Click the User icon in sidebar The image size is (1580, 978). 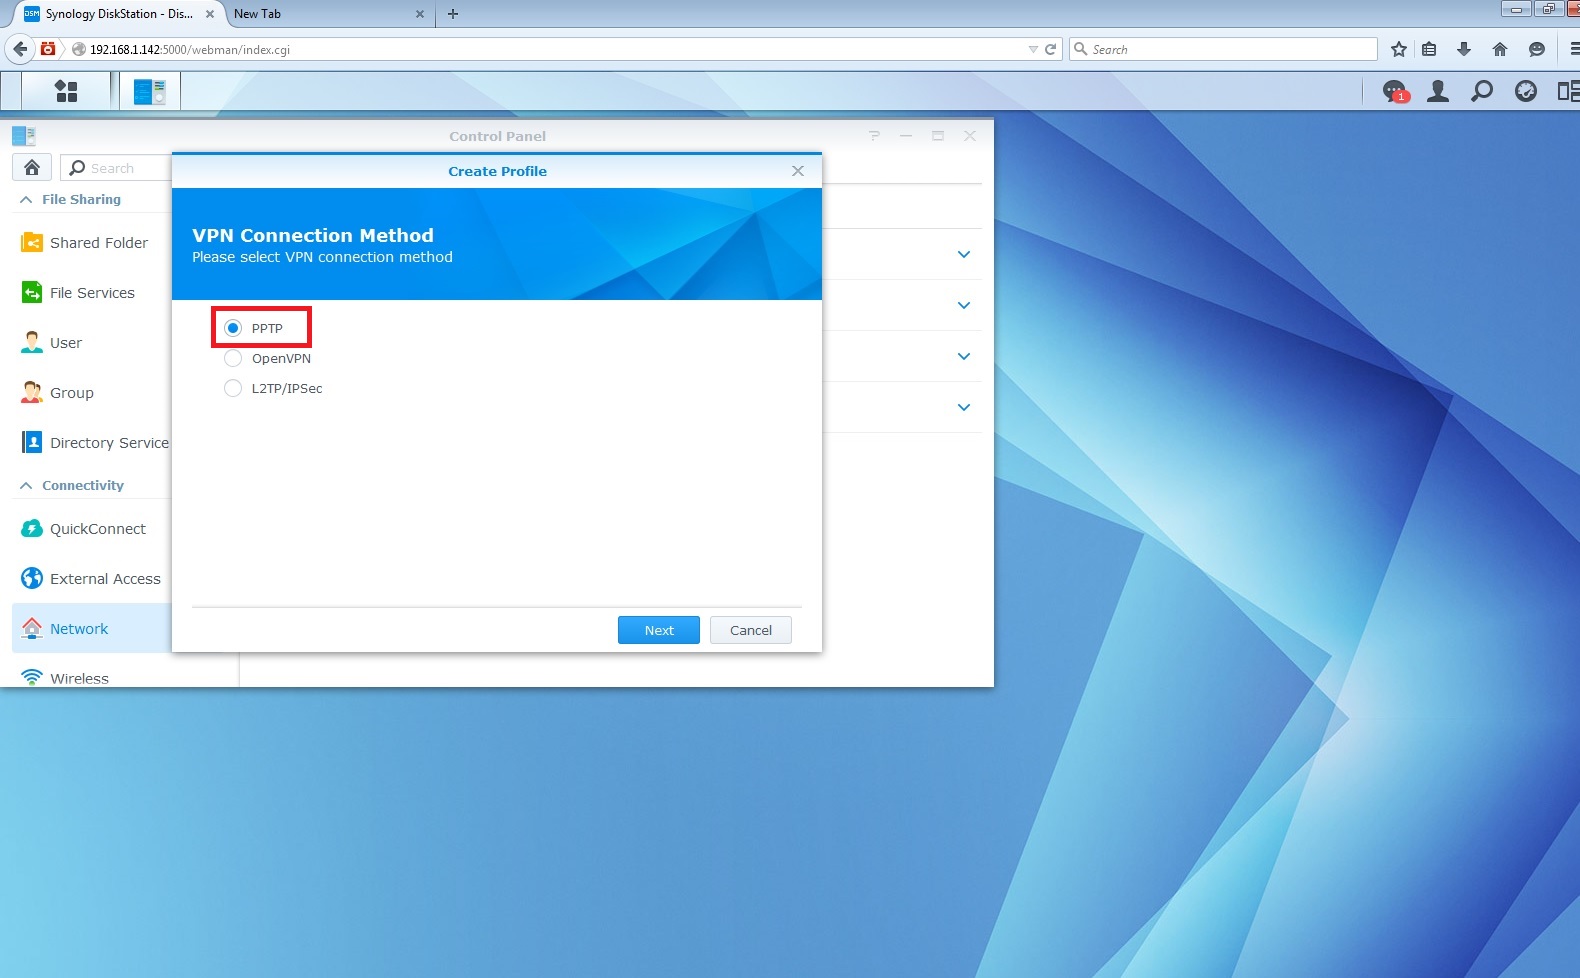coord(32,342)
